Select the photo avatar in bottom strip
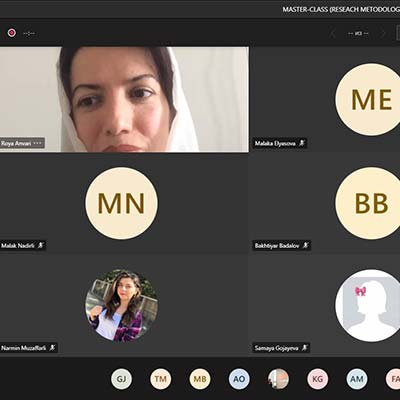 click(x=278, y=379)
